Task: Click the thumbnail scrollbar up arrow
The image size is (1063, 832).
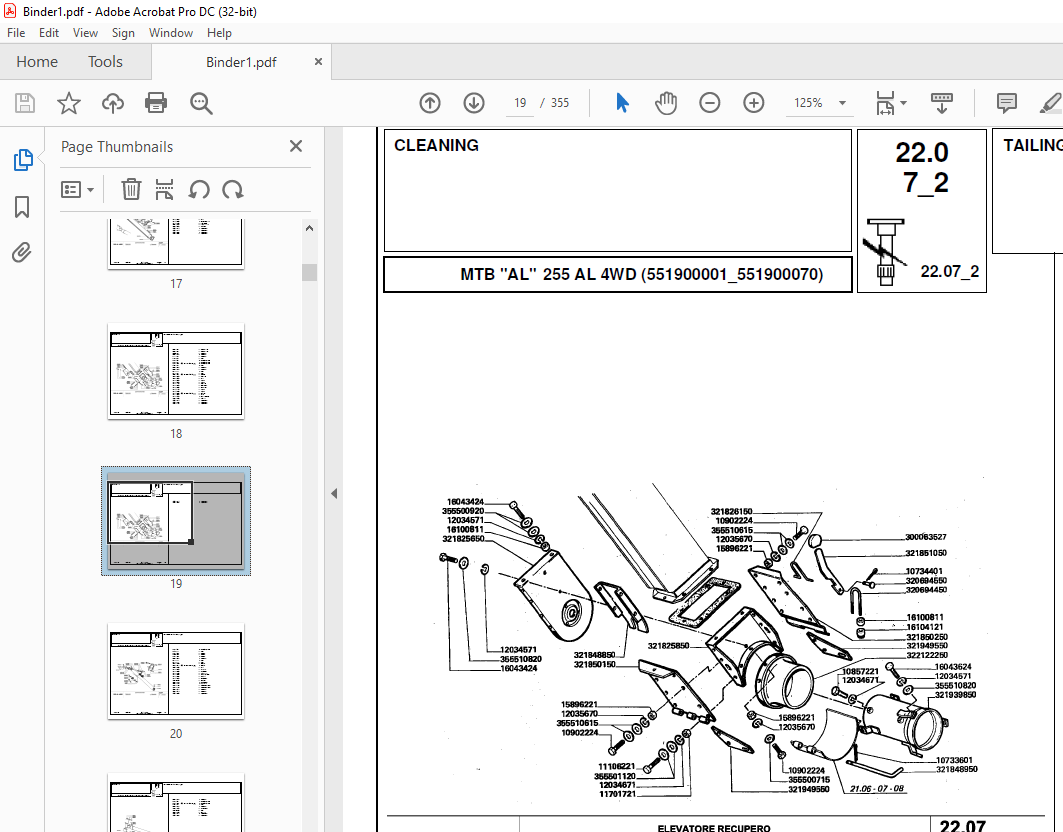Action: [309, 229]
